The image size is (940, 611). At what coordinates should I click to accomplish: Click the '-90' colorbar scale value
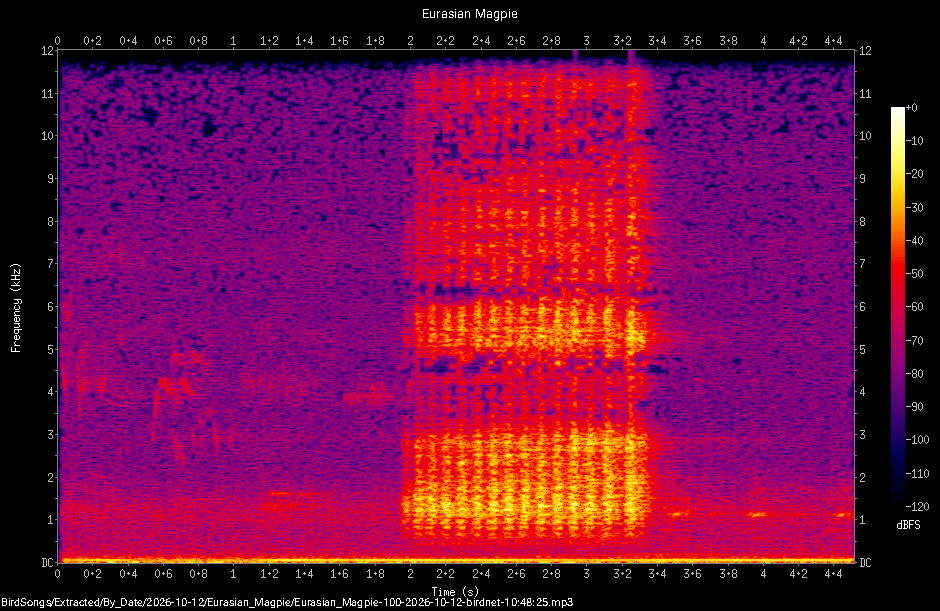tap(914, 407)
